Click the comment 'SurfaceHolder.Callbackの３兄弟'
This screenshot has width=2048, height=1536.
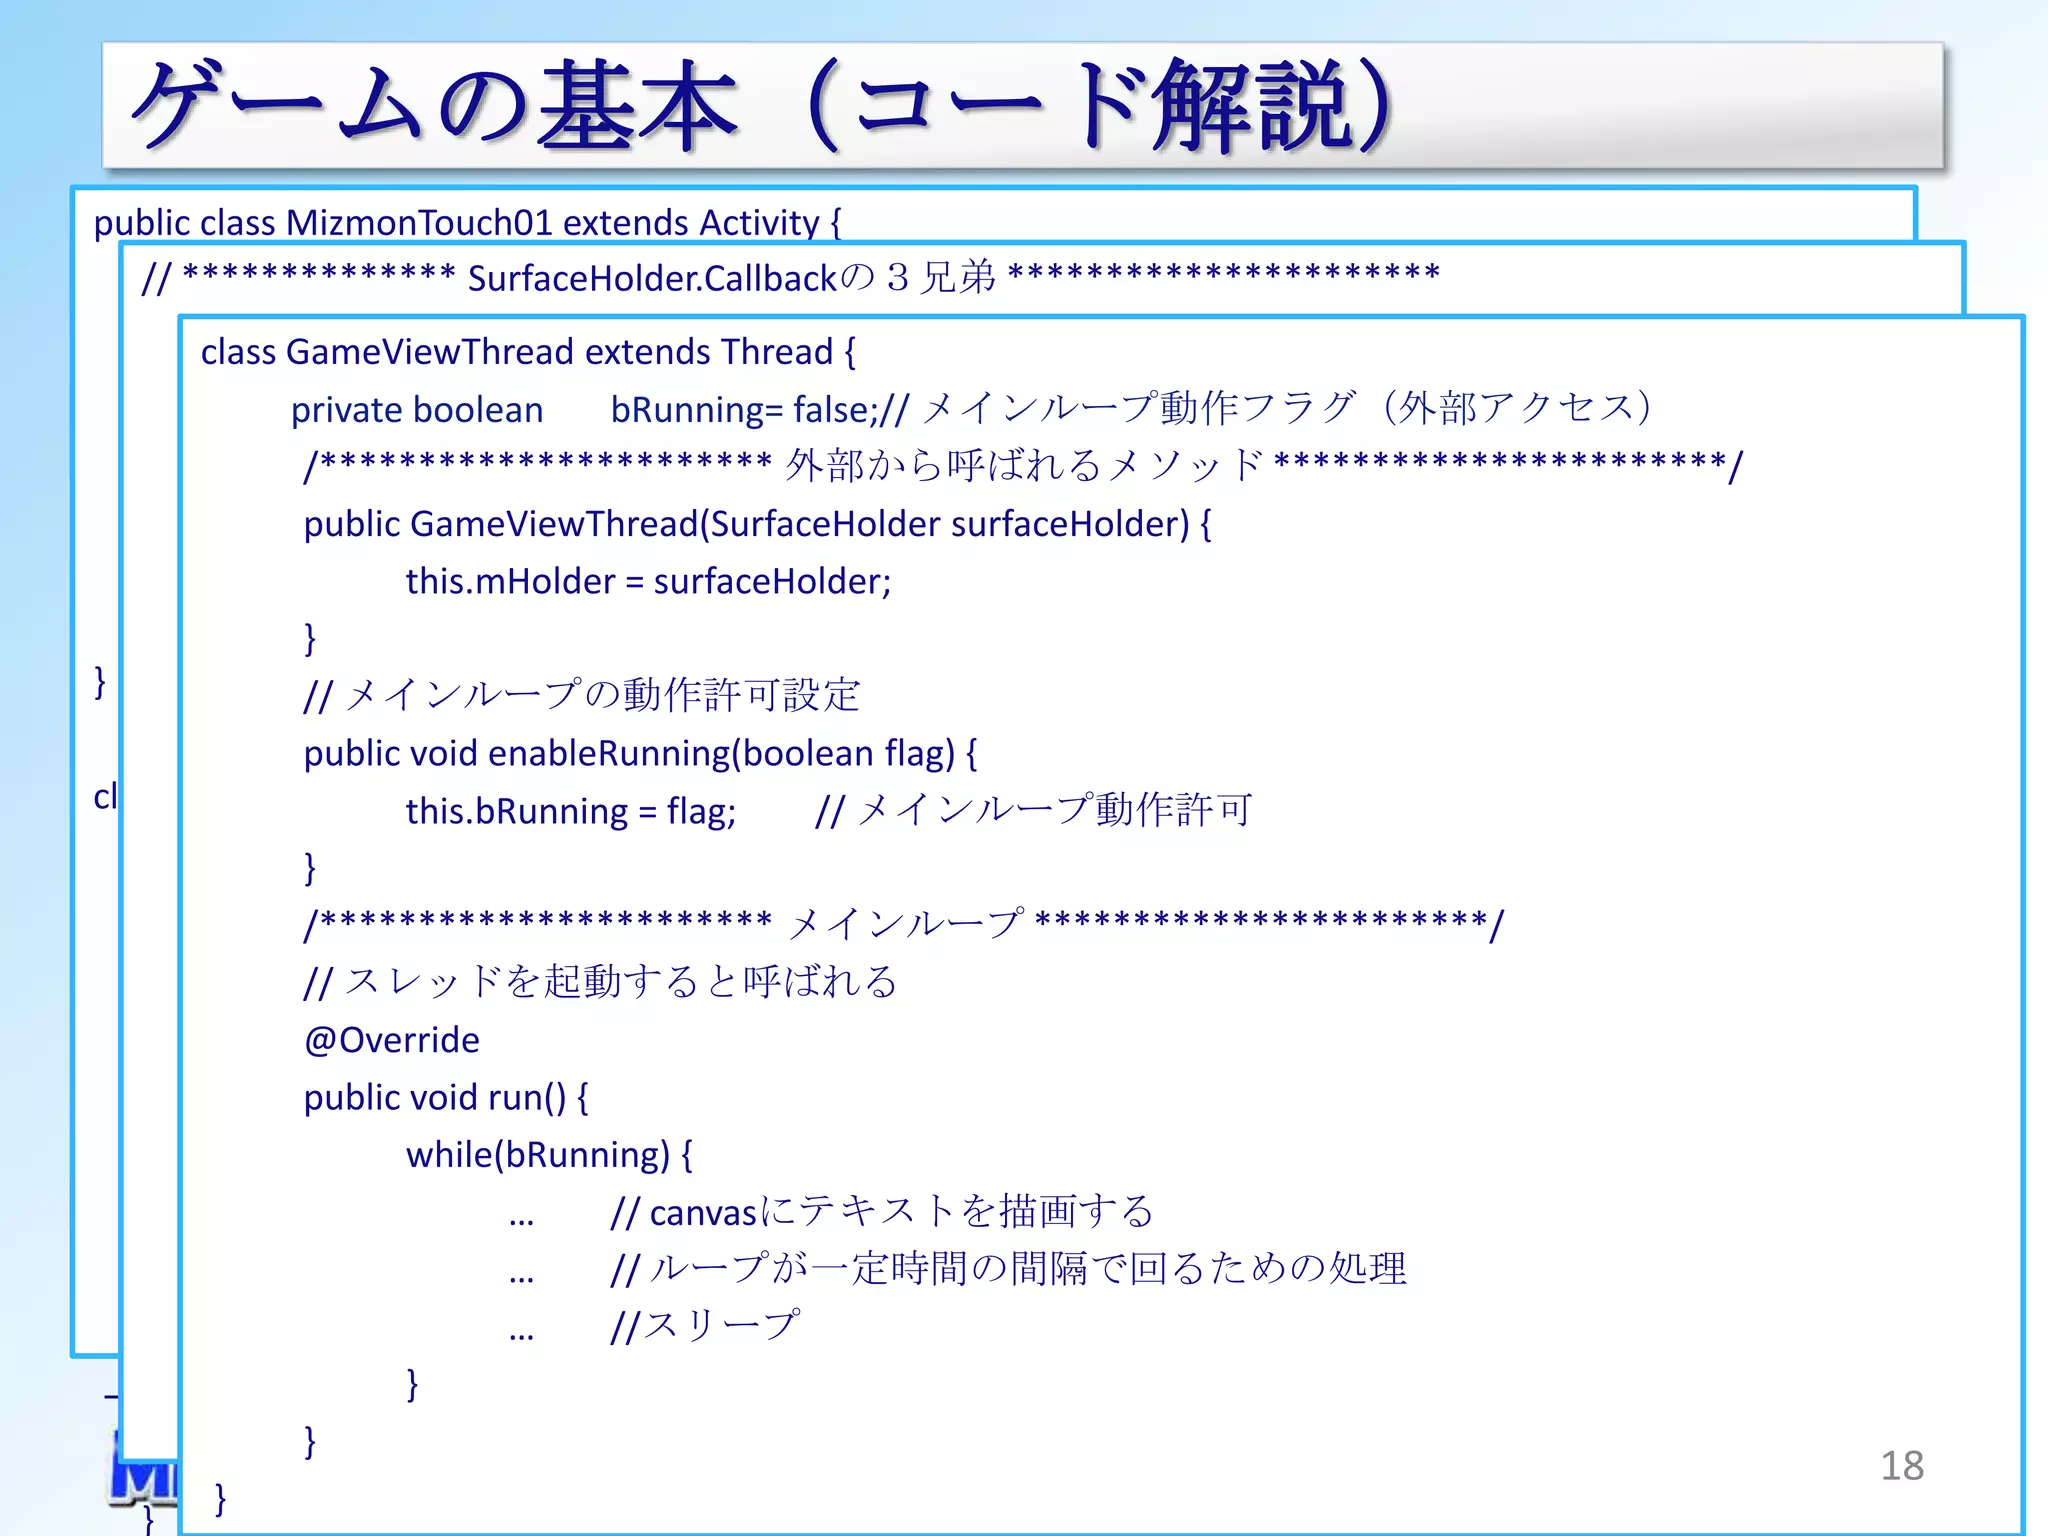[732, 277]
